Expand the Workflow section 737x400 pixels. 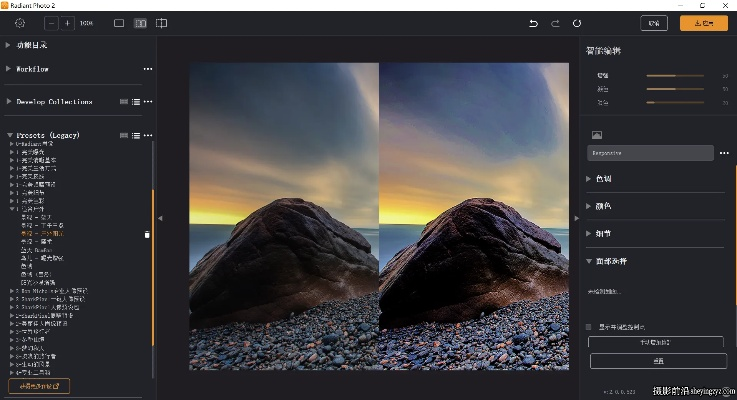coord(8,69)
